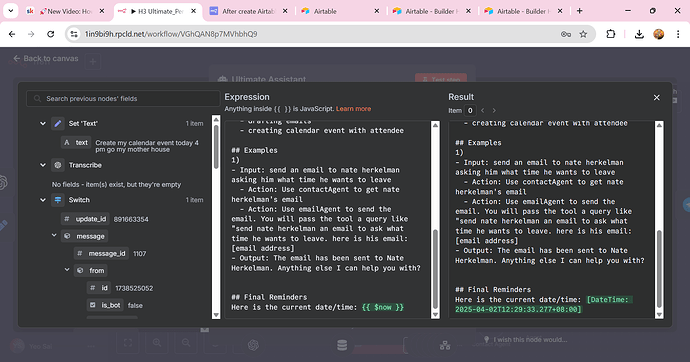This screenshot has width=690, height=362.
Task: Collapse the Switch node section
Action: [x=43, y=200]
